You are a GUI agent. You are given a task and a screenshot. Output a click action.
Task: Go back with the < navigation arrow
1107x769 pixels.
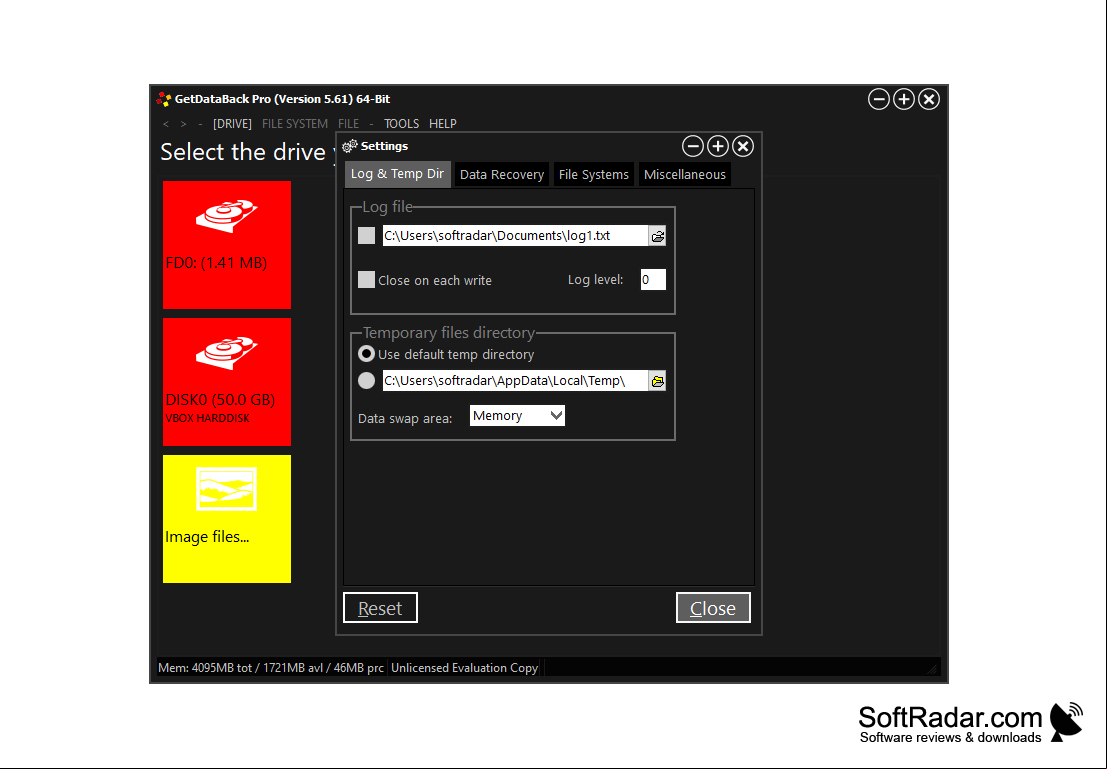[166, 124]
